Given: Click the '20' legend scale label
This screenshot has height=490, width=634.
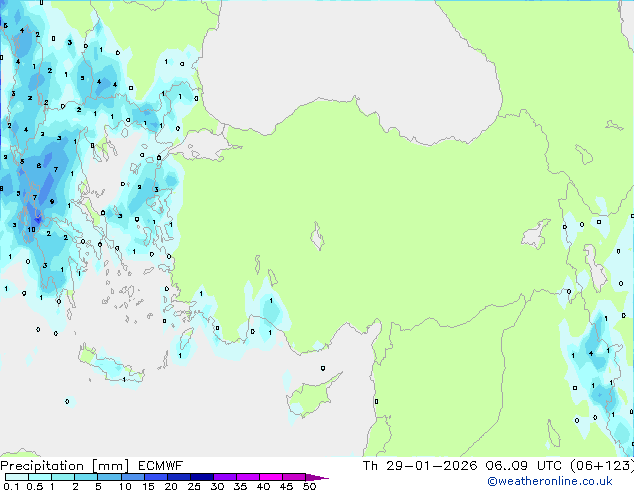Looking at the screenshot, I should 171,486.
